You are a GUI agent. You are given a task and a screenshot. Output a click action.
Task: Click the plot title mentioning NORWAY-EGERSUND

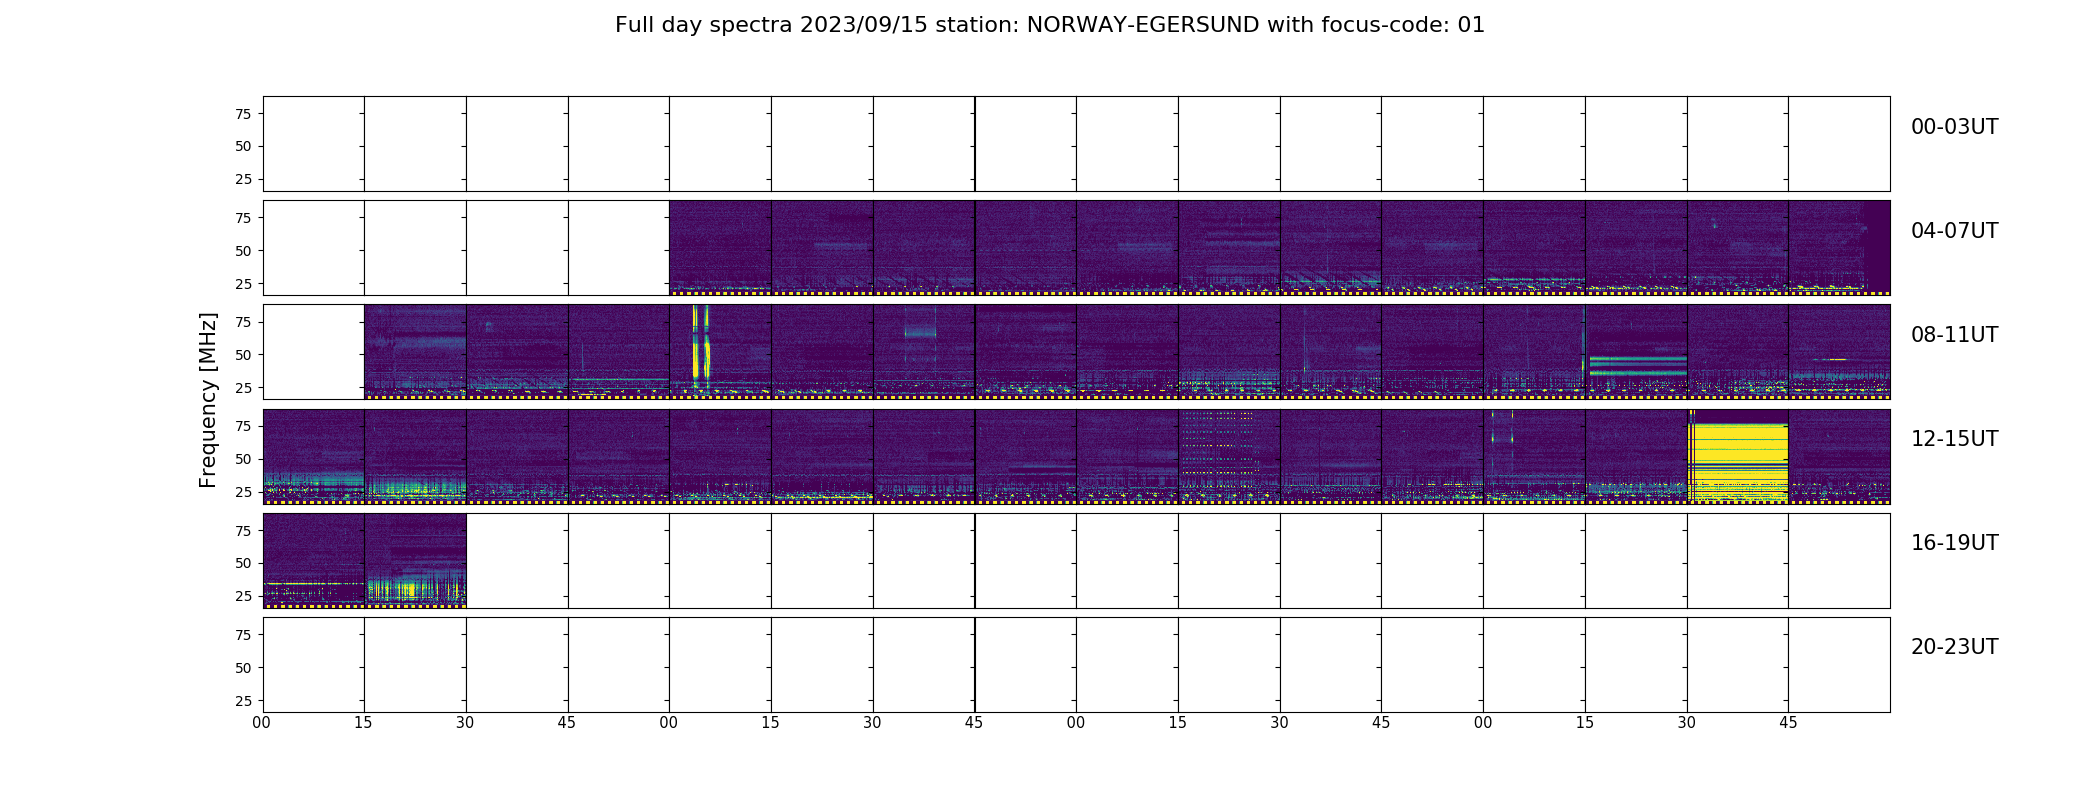point(1049,25)
